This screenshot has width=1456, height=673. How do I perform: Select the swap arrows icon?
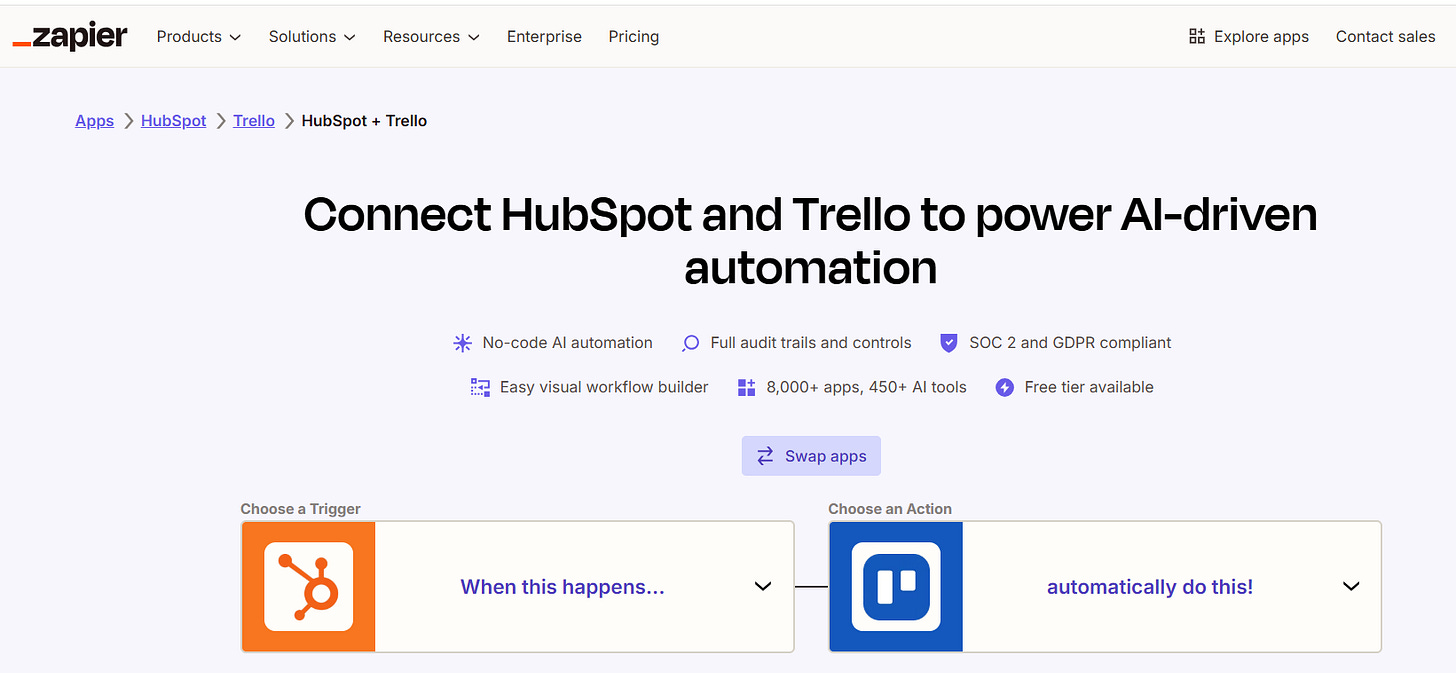[765, 456]
